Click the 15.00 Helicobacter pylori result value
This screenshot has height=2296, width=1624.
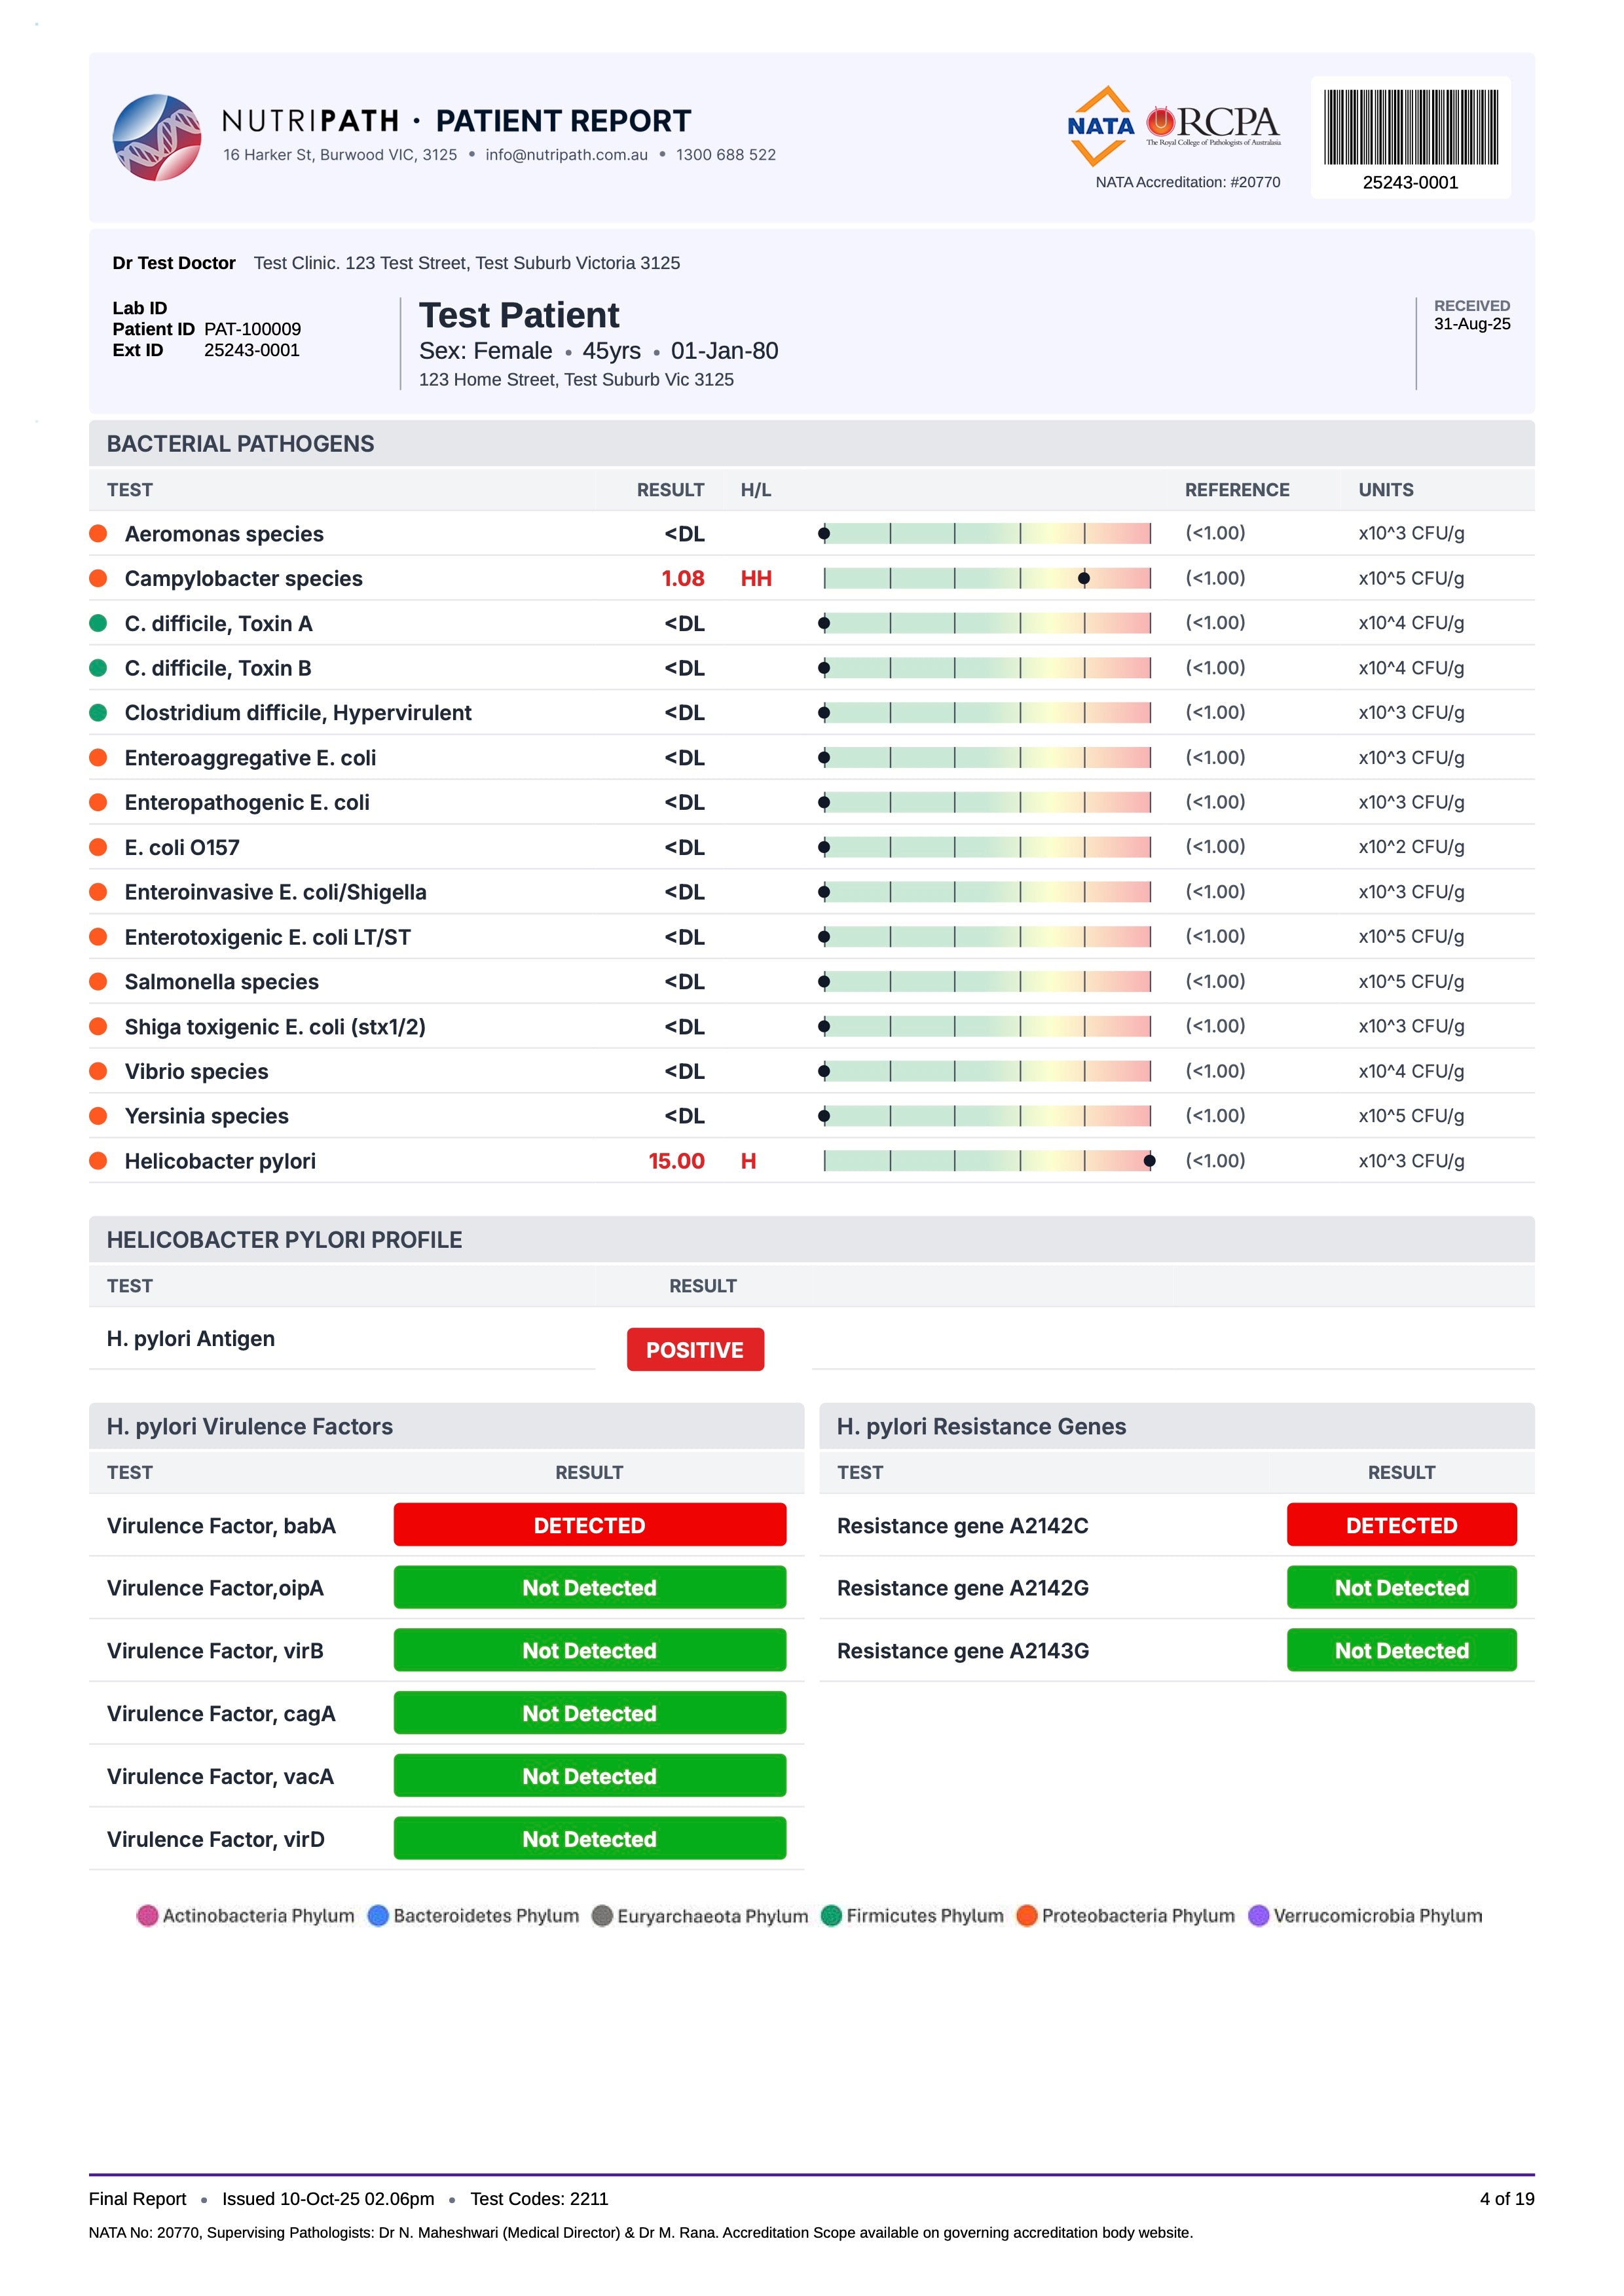coord(676,1161)
